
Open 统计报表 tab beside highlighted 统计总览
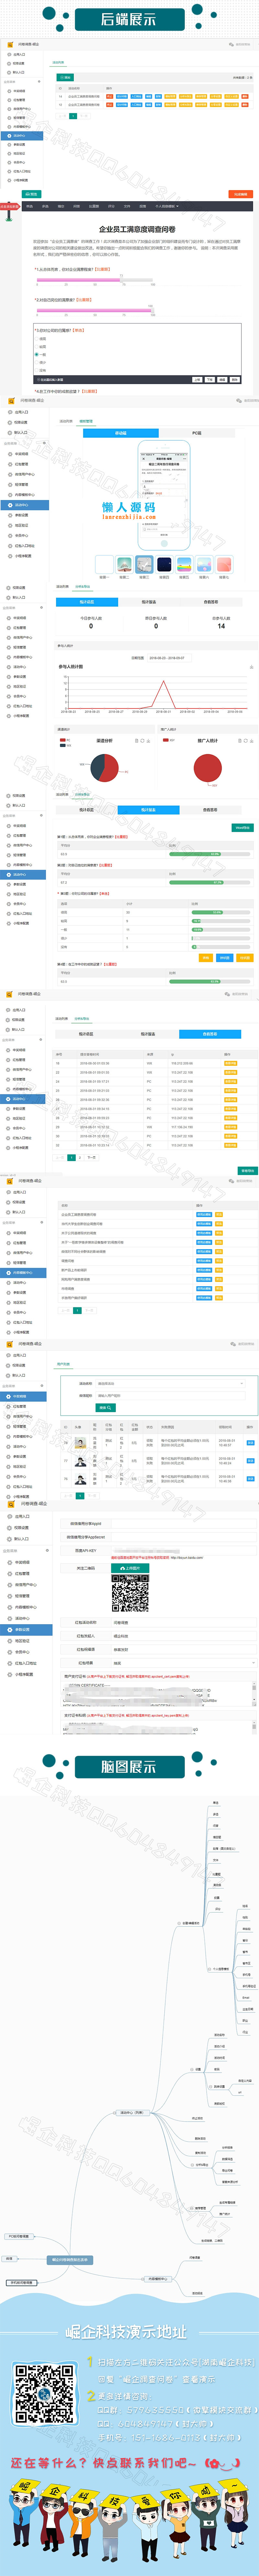click(148, 602)
